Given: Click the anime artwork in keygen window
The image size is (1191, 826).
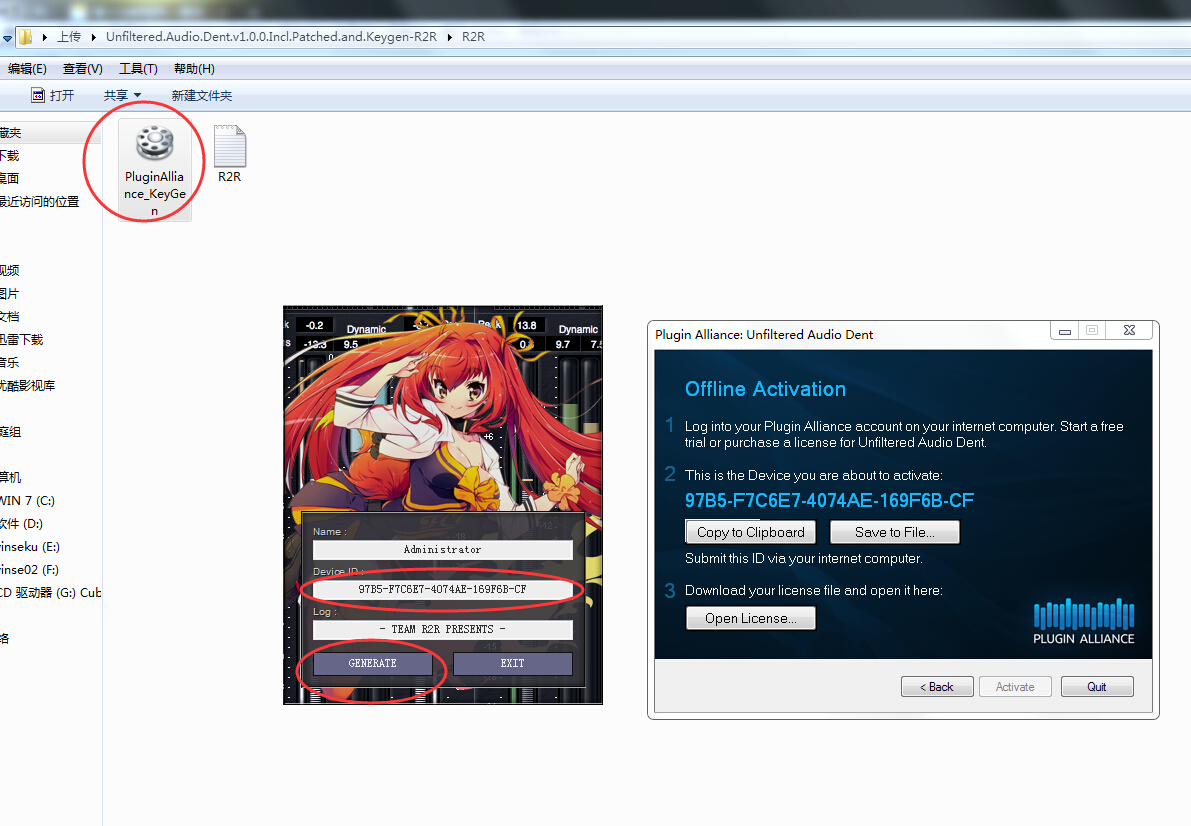Looking at the screenshot, I should click(x=443, y=410).
